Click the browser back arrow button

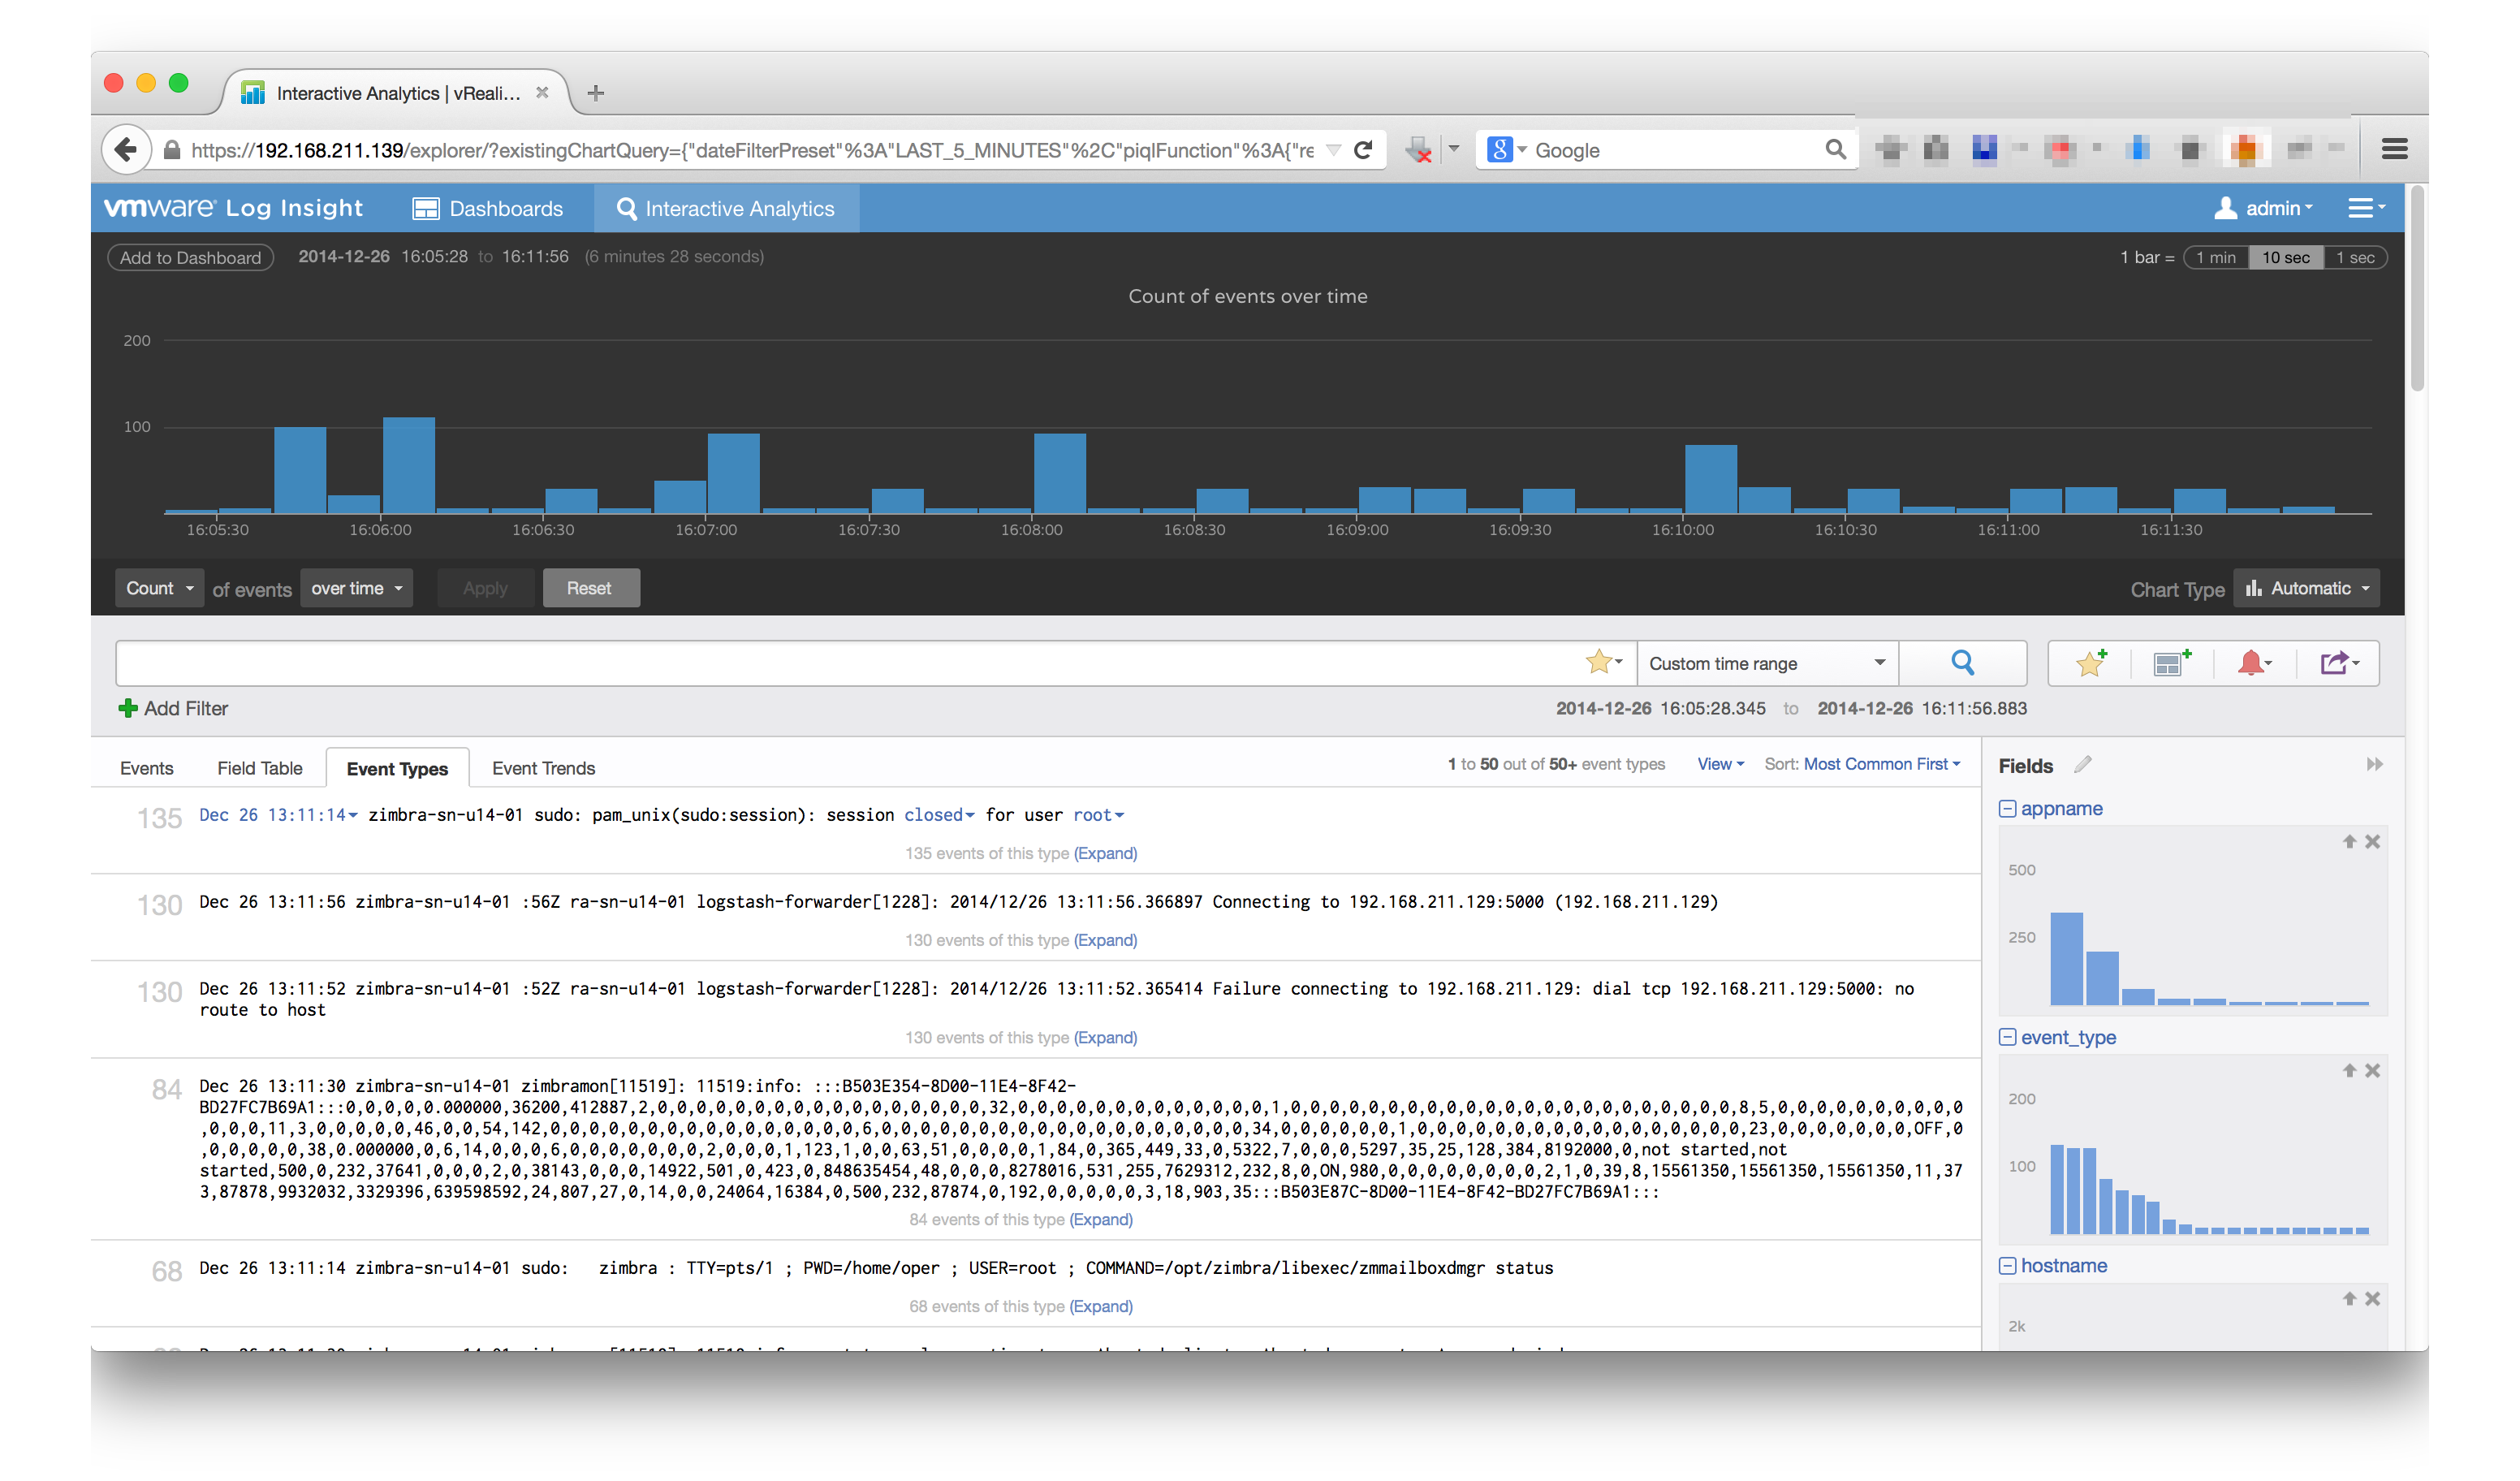pyautogui.click(x=126, y=150)
